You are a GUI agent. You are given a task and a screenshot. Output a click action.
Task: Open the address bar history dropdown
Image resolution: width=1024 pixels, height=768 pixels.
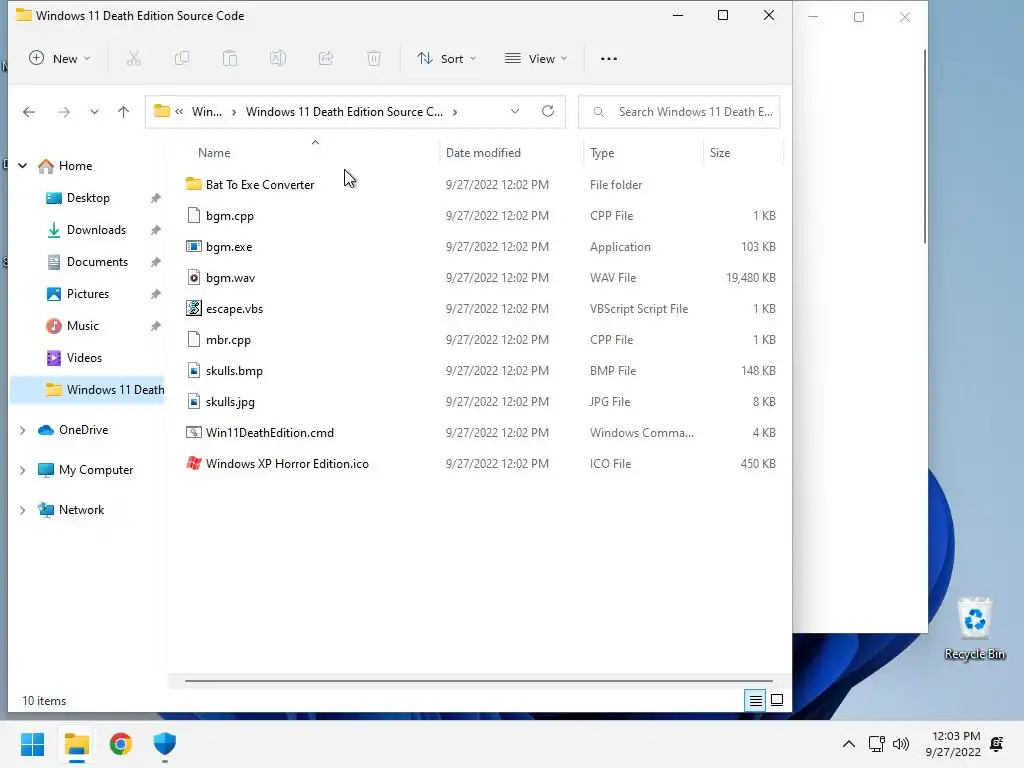[x=515, y=111]
